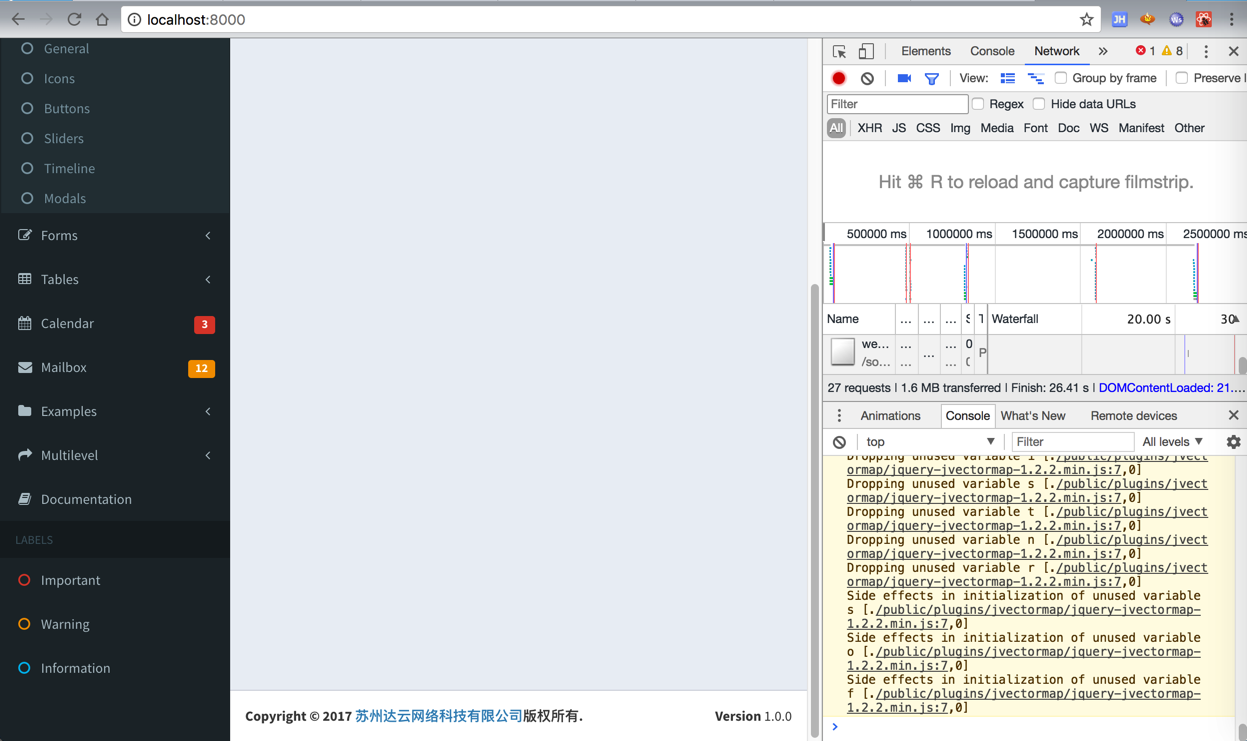1247x741 pixels.
Task: Filter requests by JS
Action: [x=899, y=128]
